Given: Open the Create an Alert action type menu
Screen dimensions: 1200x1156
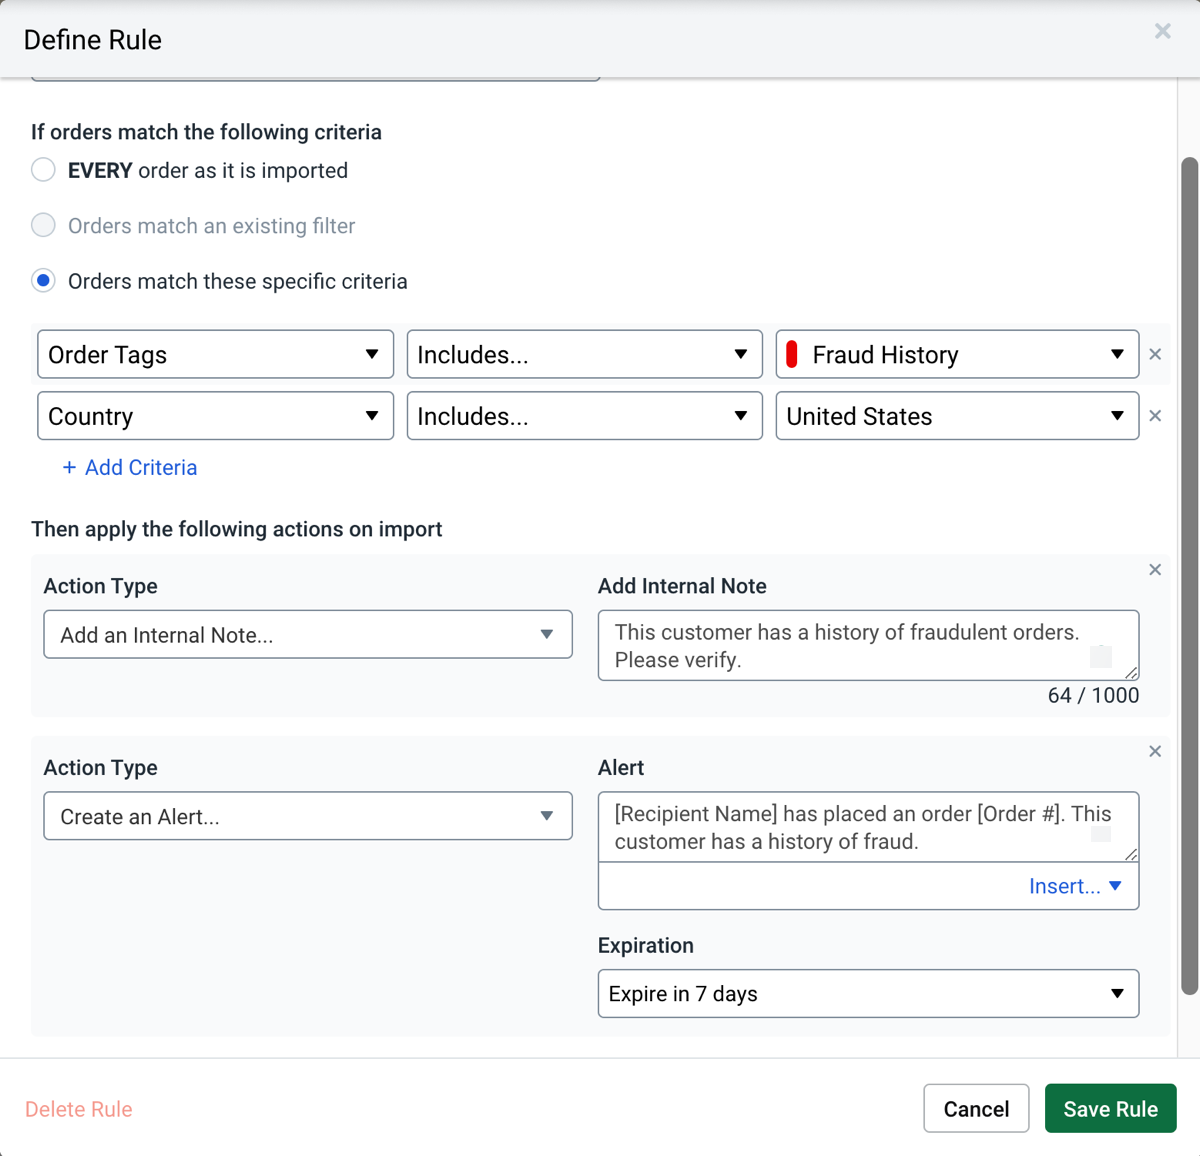Looking at the screenshot, I should tap(308, 817).
